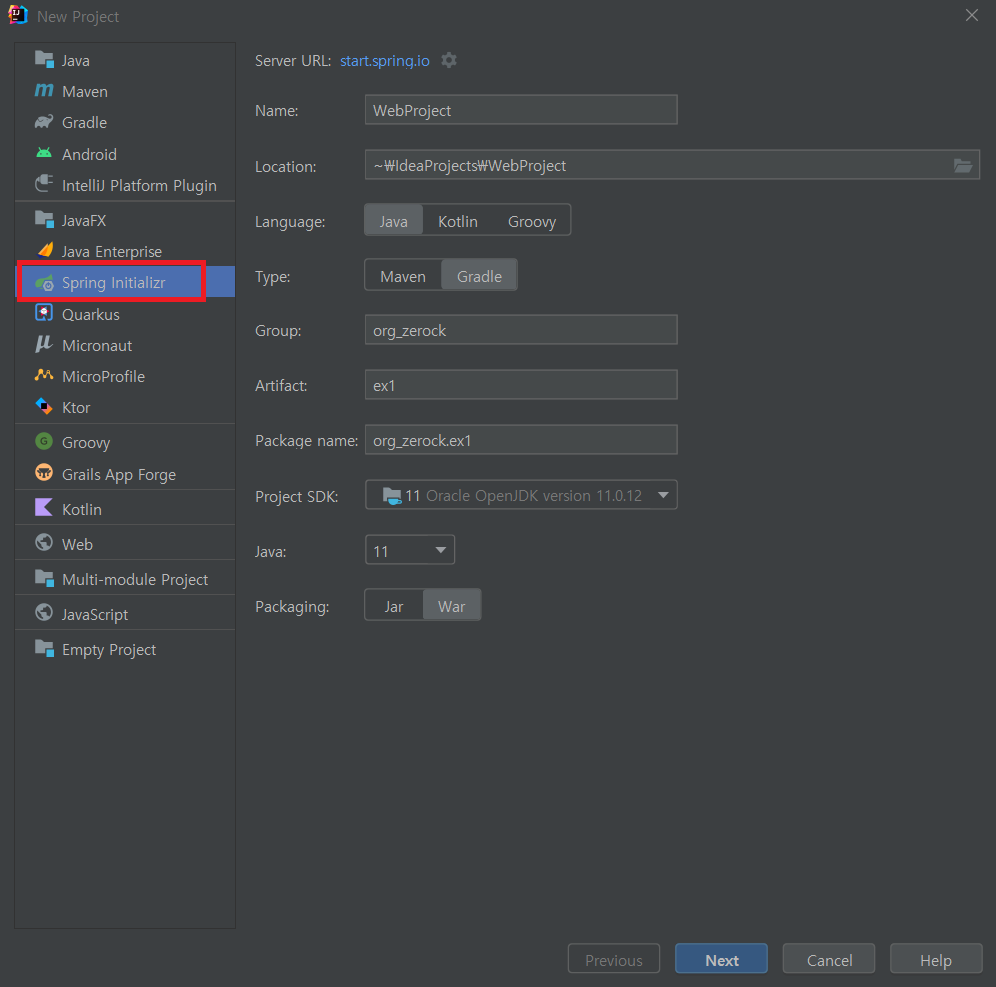Image resolution: width=996 pixels, height=987 pixels.
Task: Click IntelliJ Platform Plugin icon
Action: pyautogui.click(x=44, y=184)
